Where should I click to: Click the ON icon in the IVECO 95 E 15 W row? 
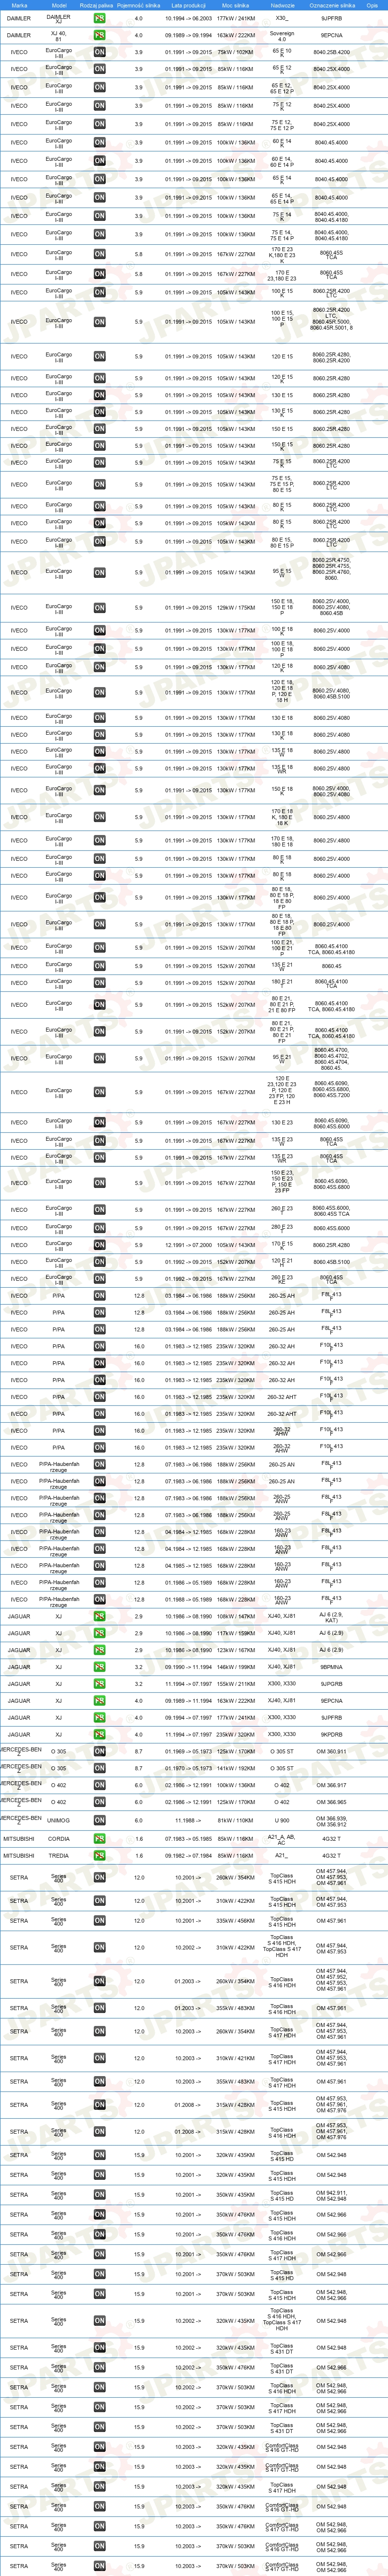(x=99, y=573)
